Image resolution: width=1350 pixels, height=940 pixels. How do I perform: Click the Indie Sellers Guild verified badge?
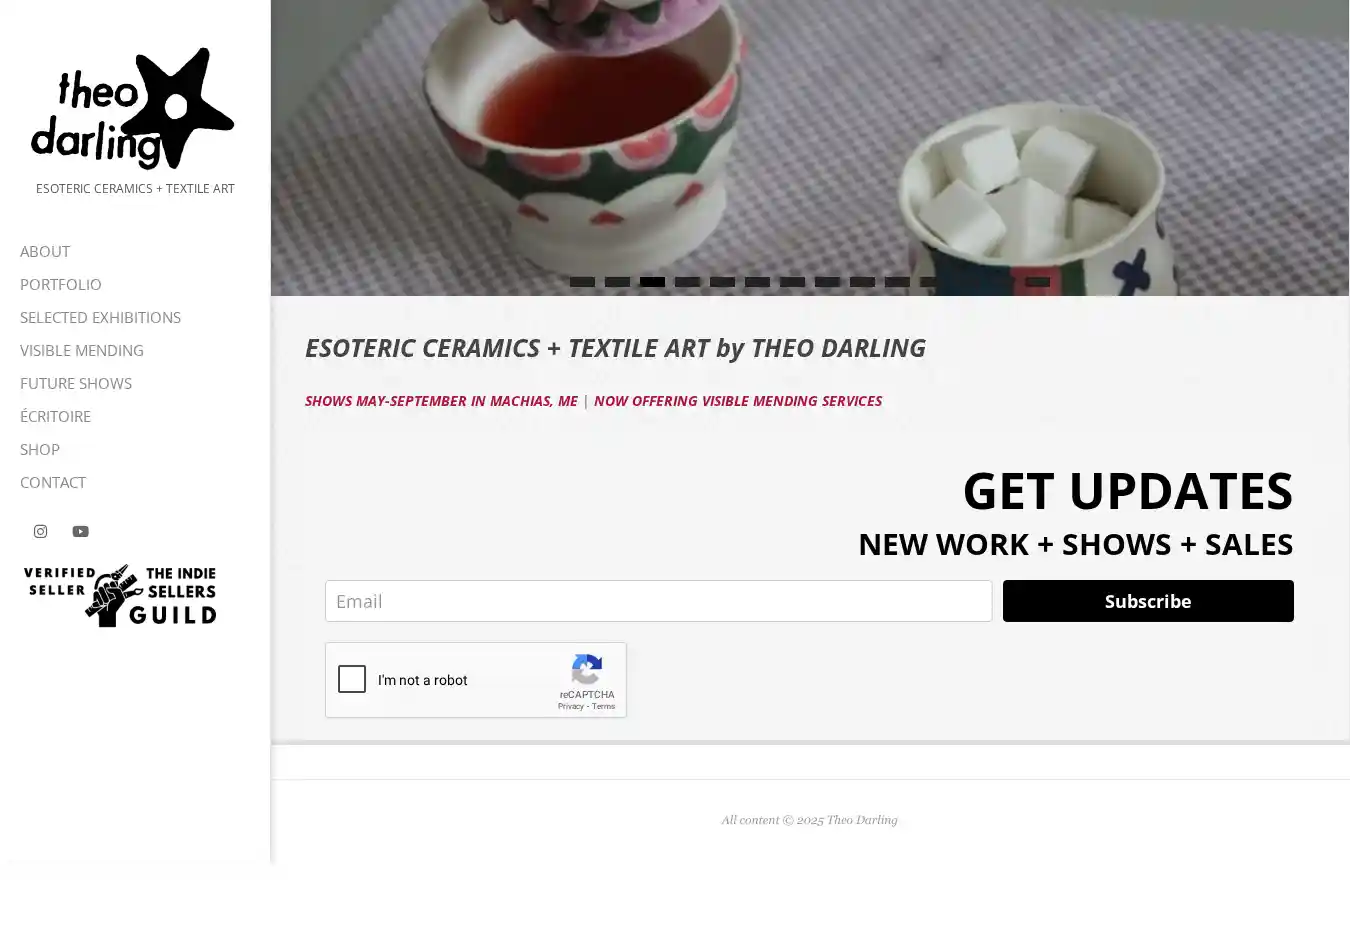tap(120, 595)
